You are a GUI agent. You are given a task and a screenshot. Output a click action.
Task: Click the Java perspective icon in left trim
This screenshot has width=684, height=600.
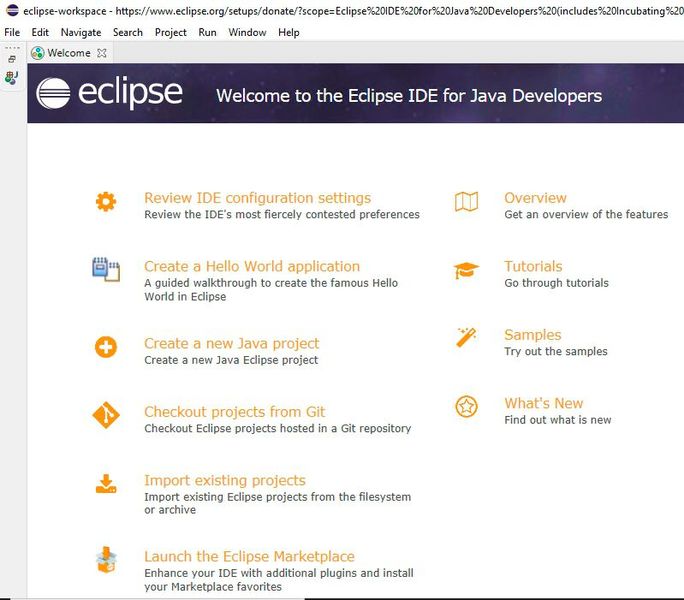pyautogui.click(x=12, y=78)
